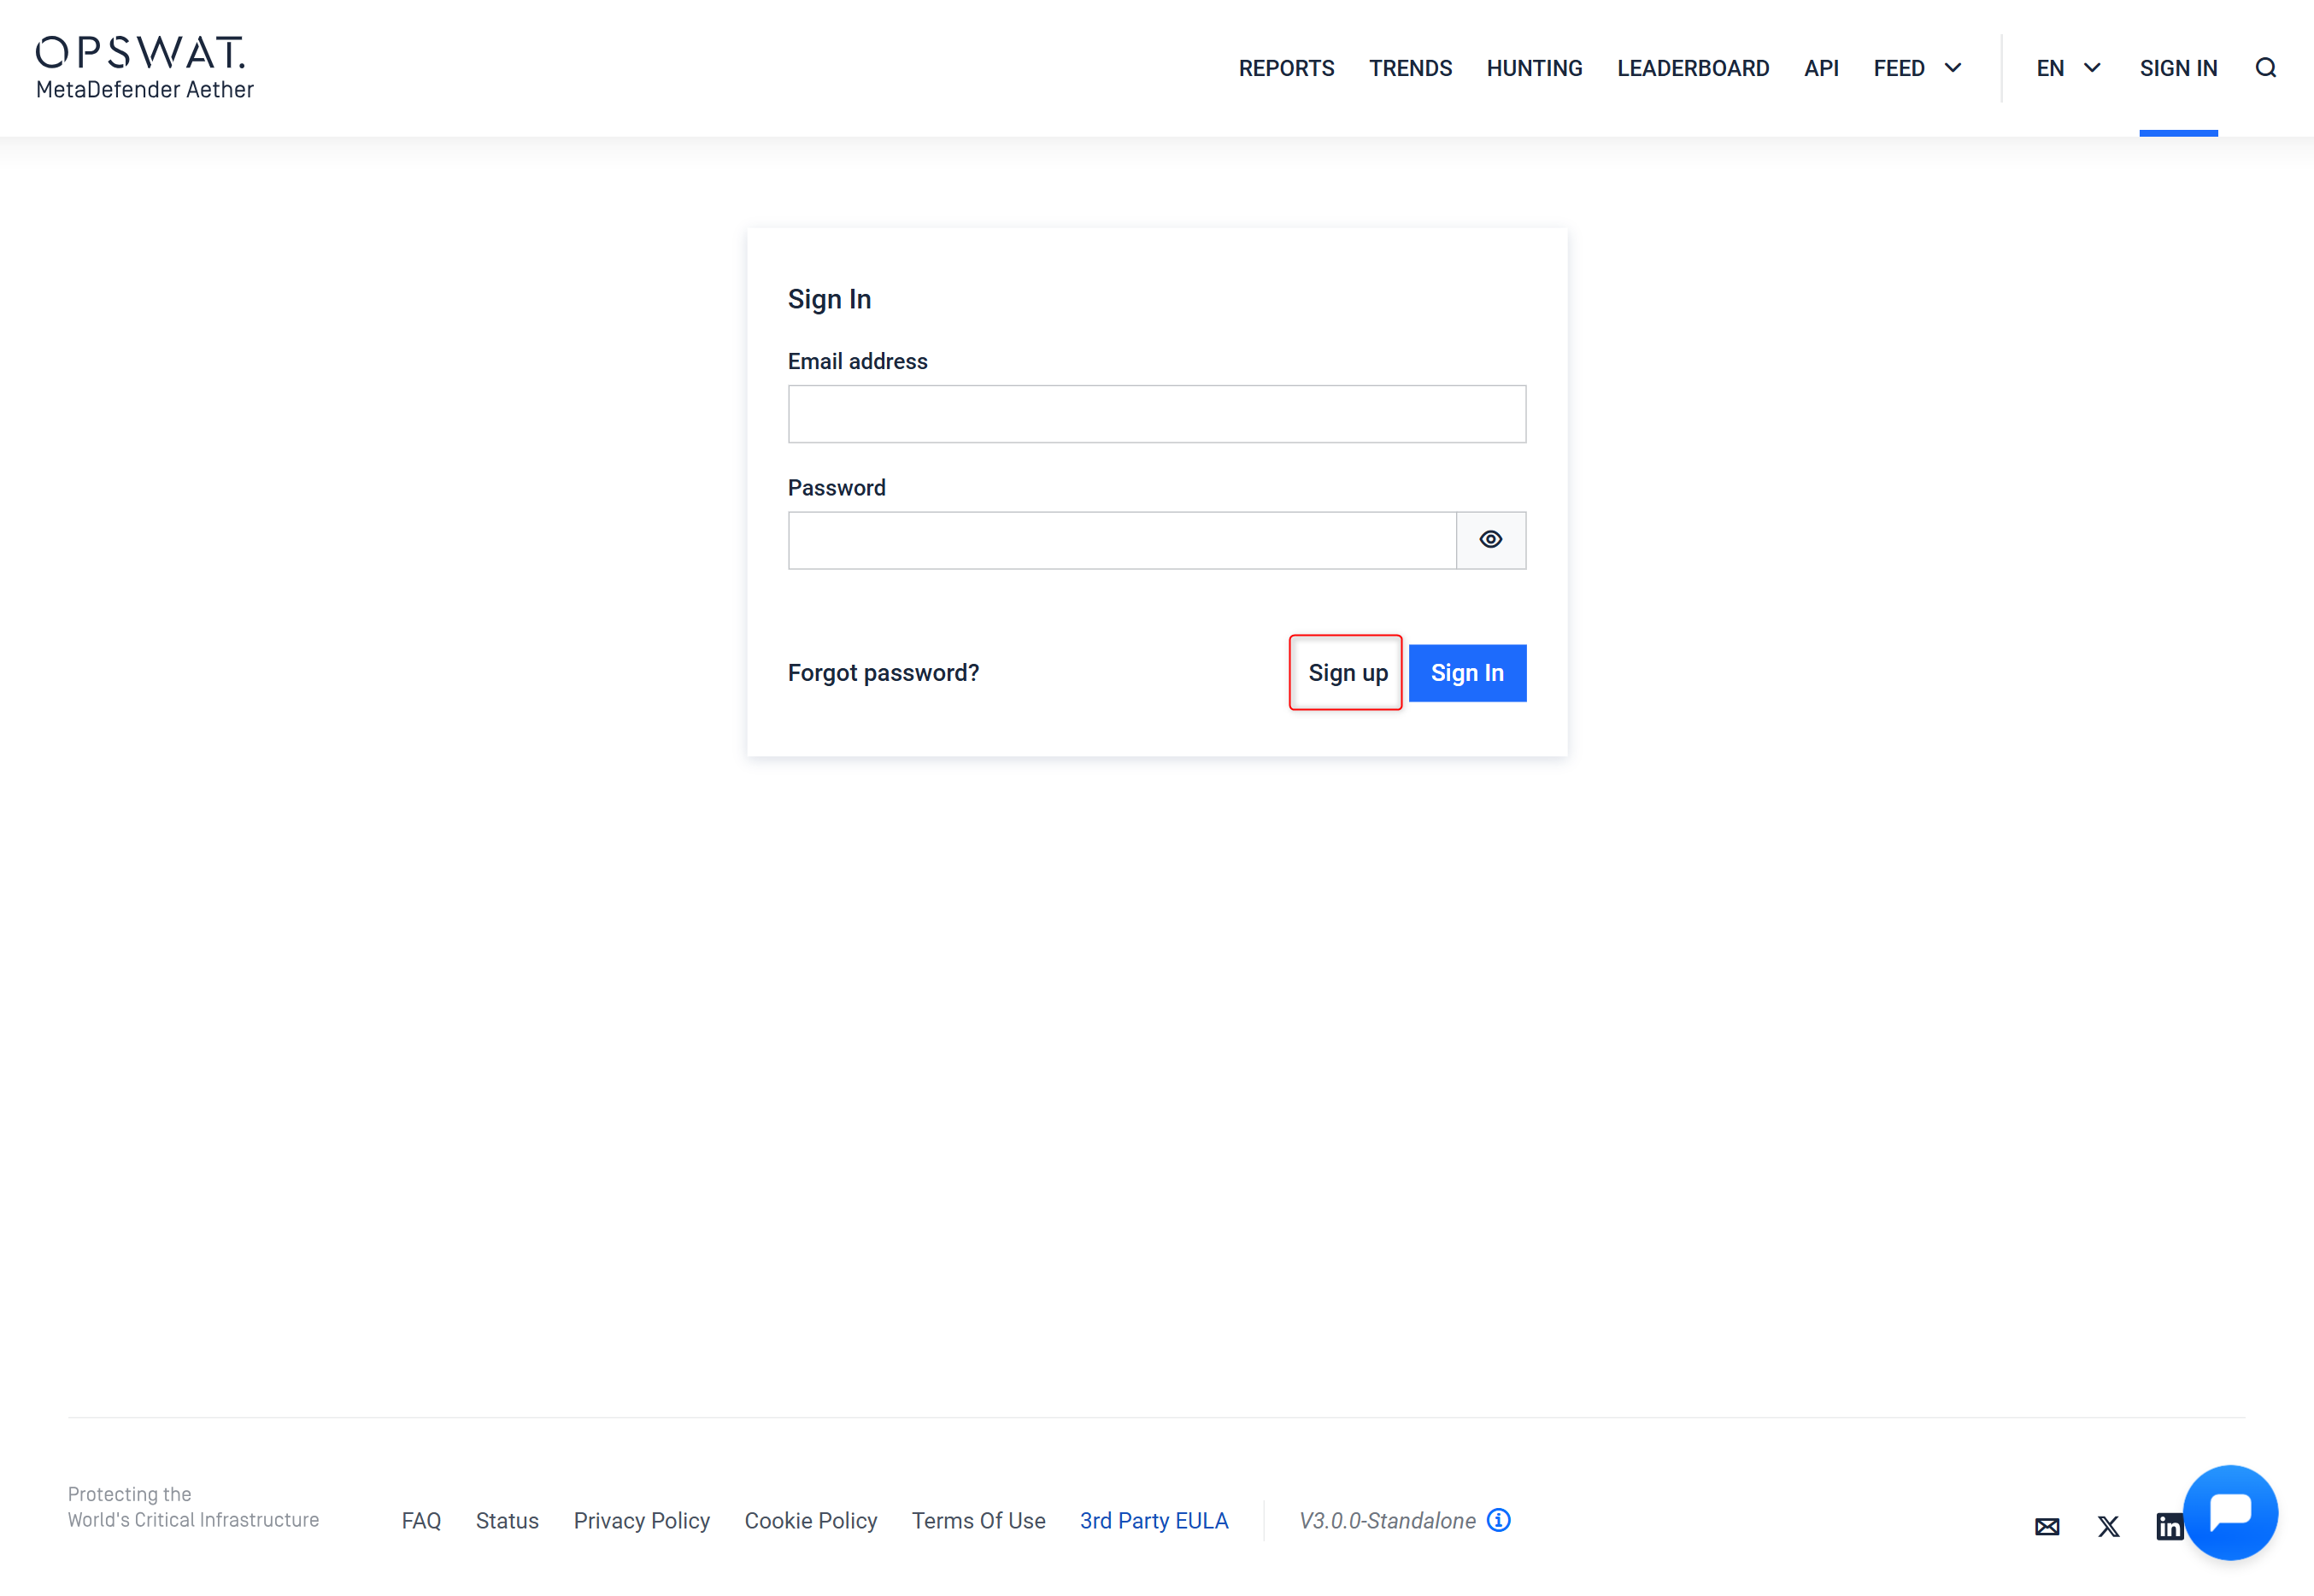
Task: Open the X (Twitter) social icon
Action: click(2108, 1526)
